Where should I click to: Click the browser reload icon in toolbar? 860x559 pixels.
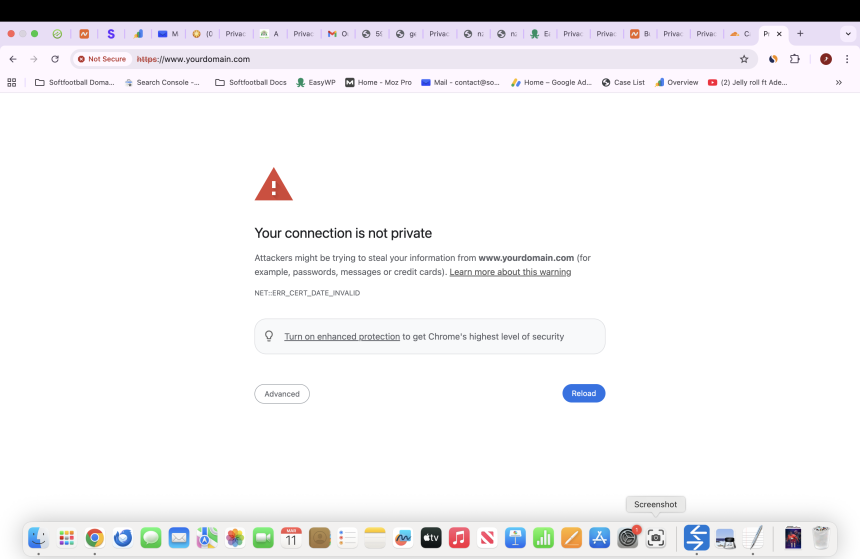(55, 59)
